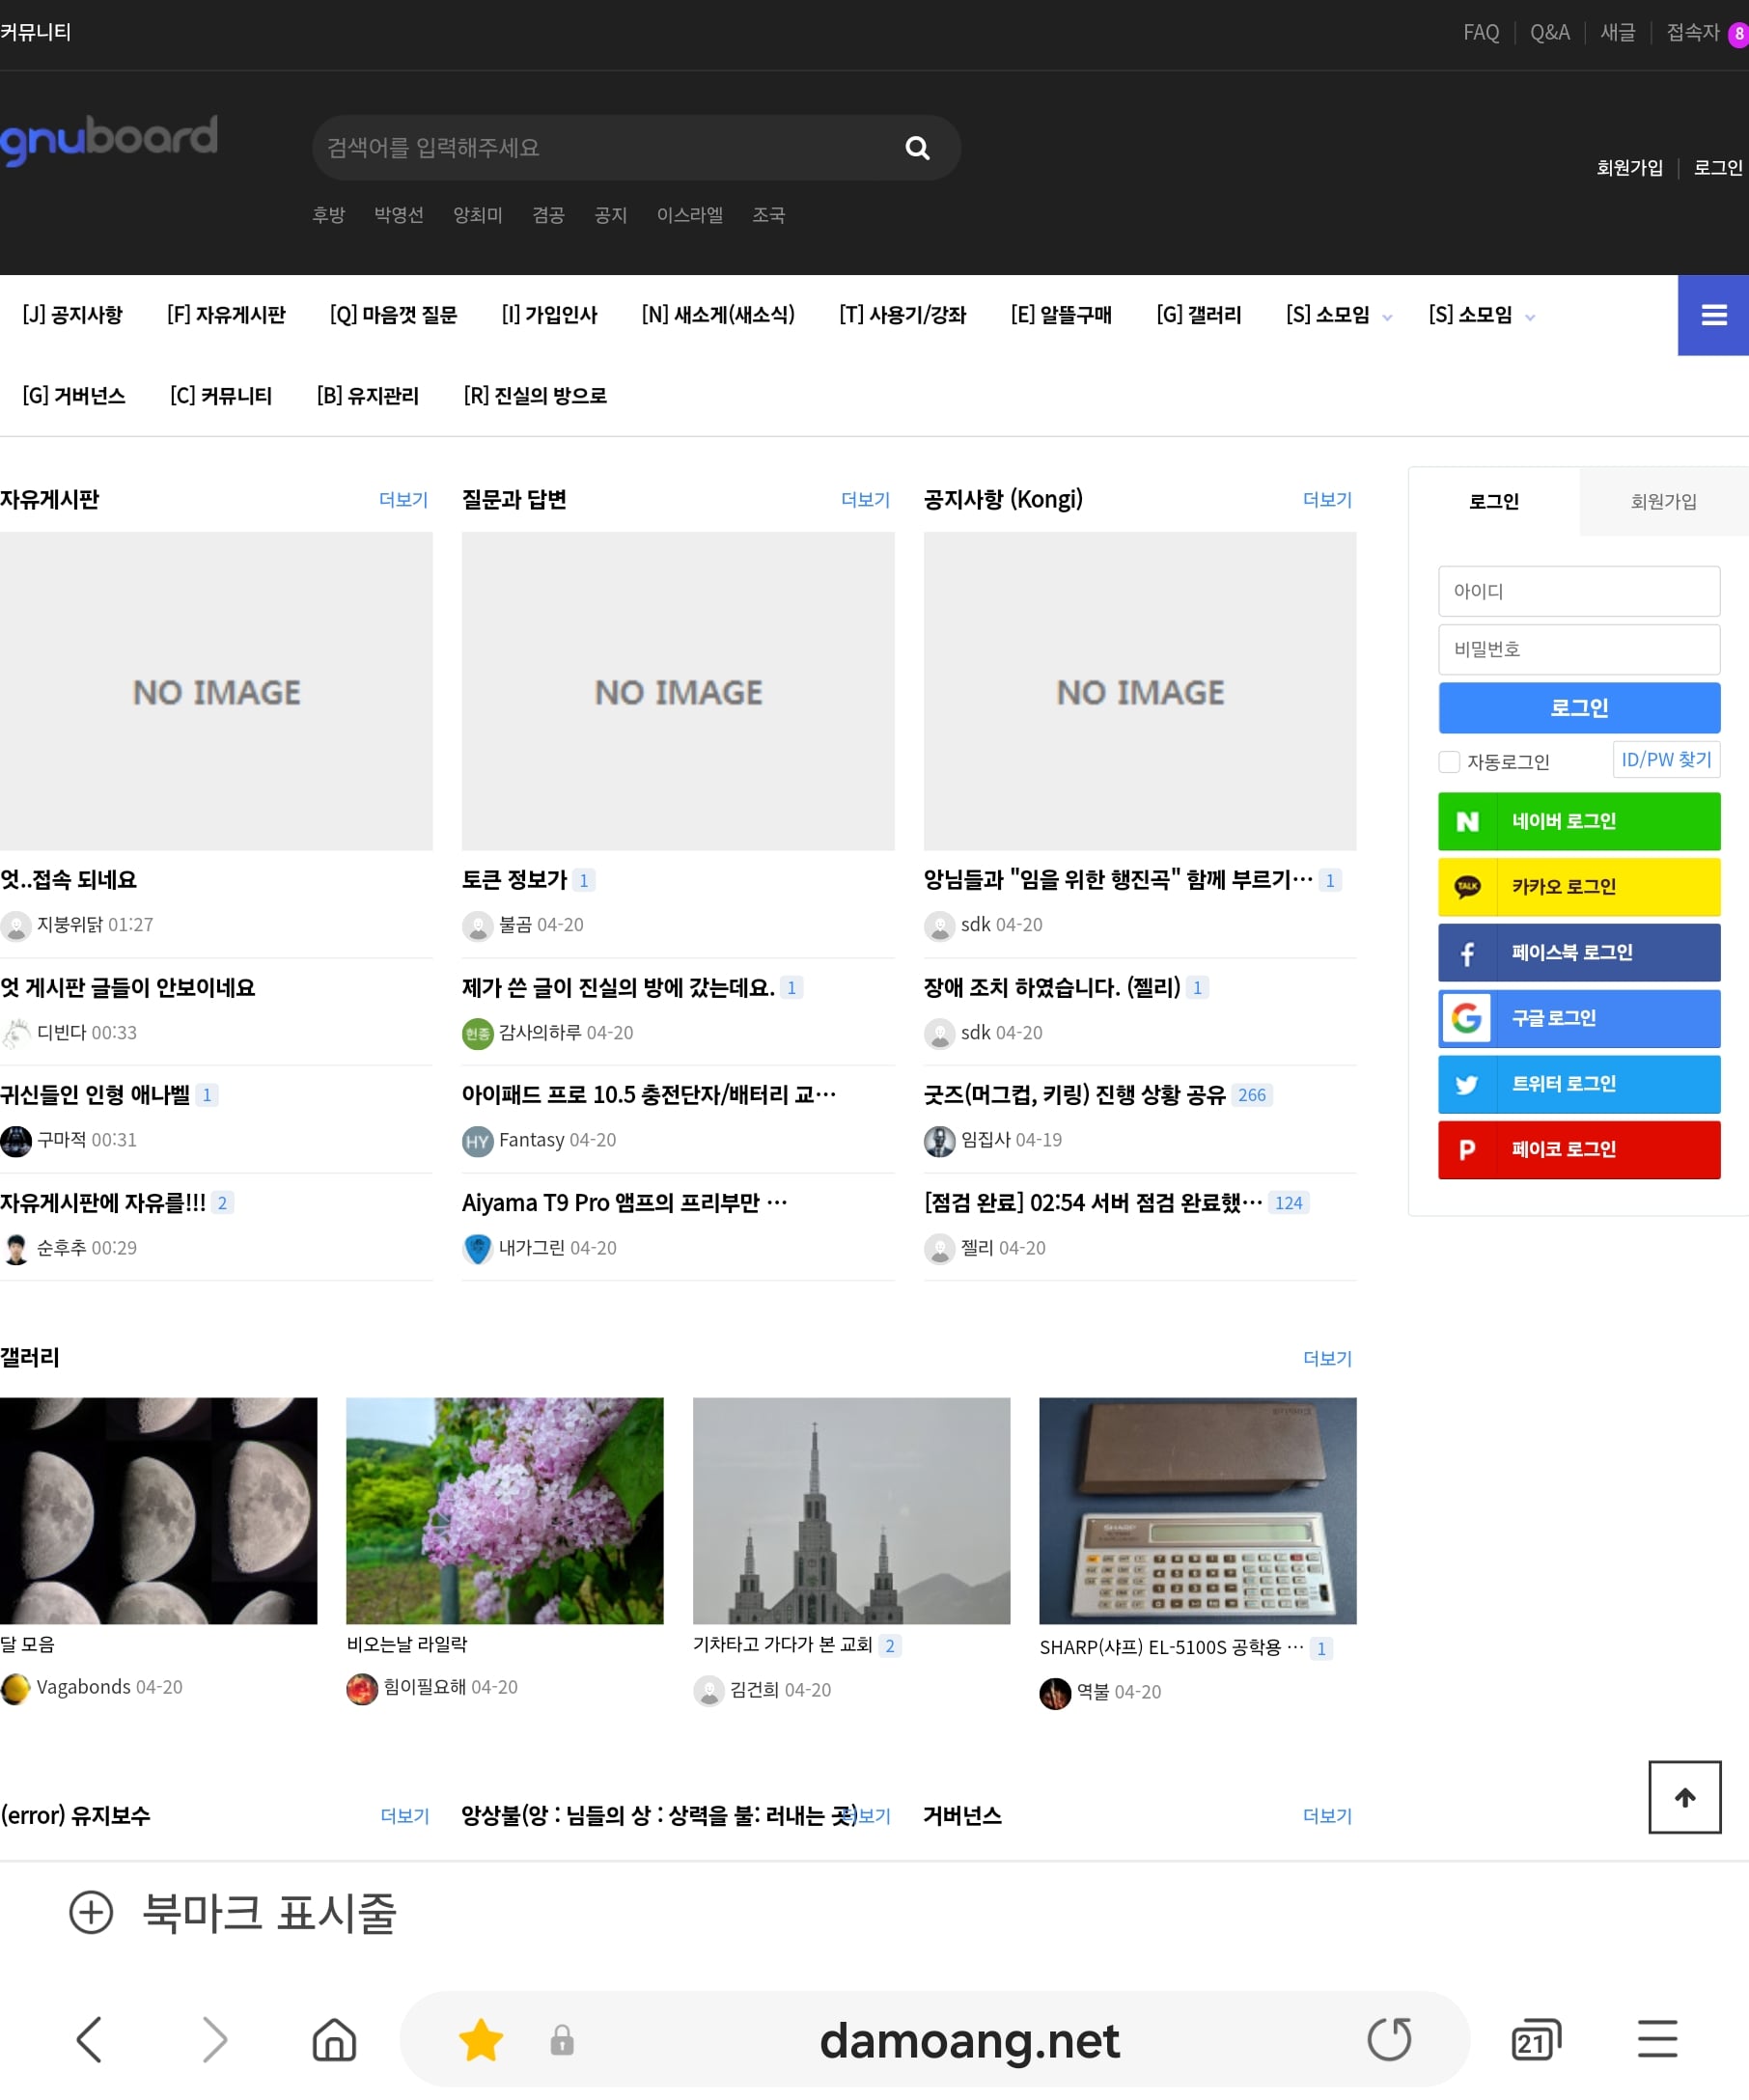The height and width of the screenshot is (2100, 1749).
Task: Click popular keyword 박영선
Action: 398,215
